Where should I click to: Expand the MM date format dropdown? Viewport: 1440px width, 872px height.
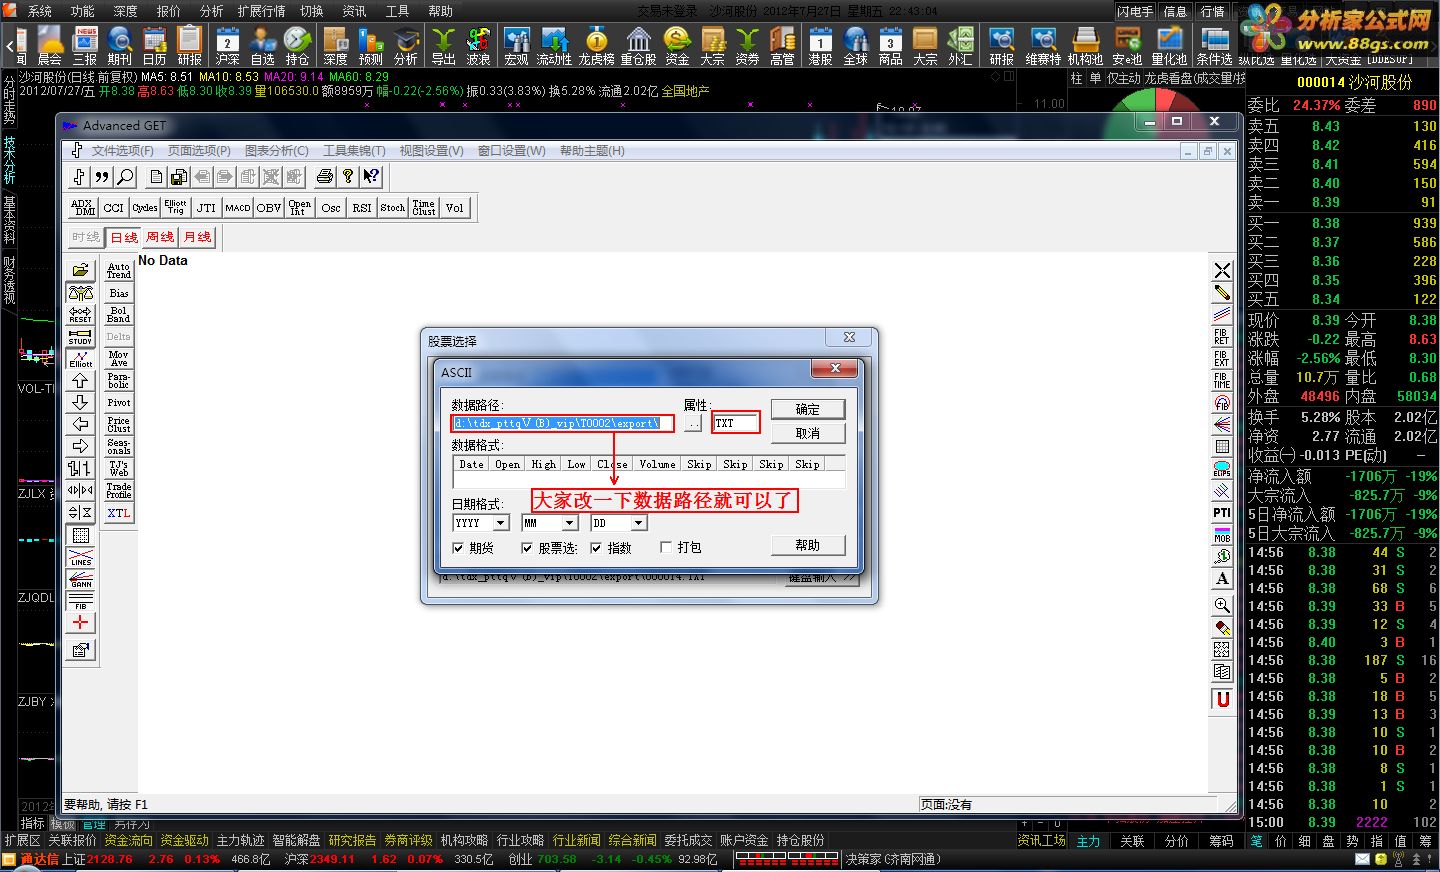point(569,523)
